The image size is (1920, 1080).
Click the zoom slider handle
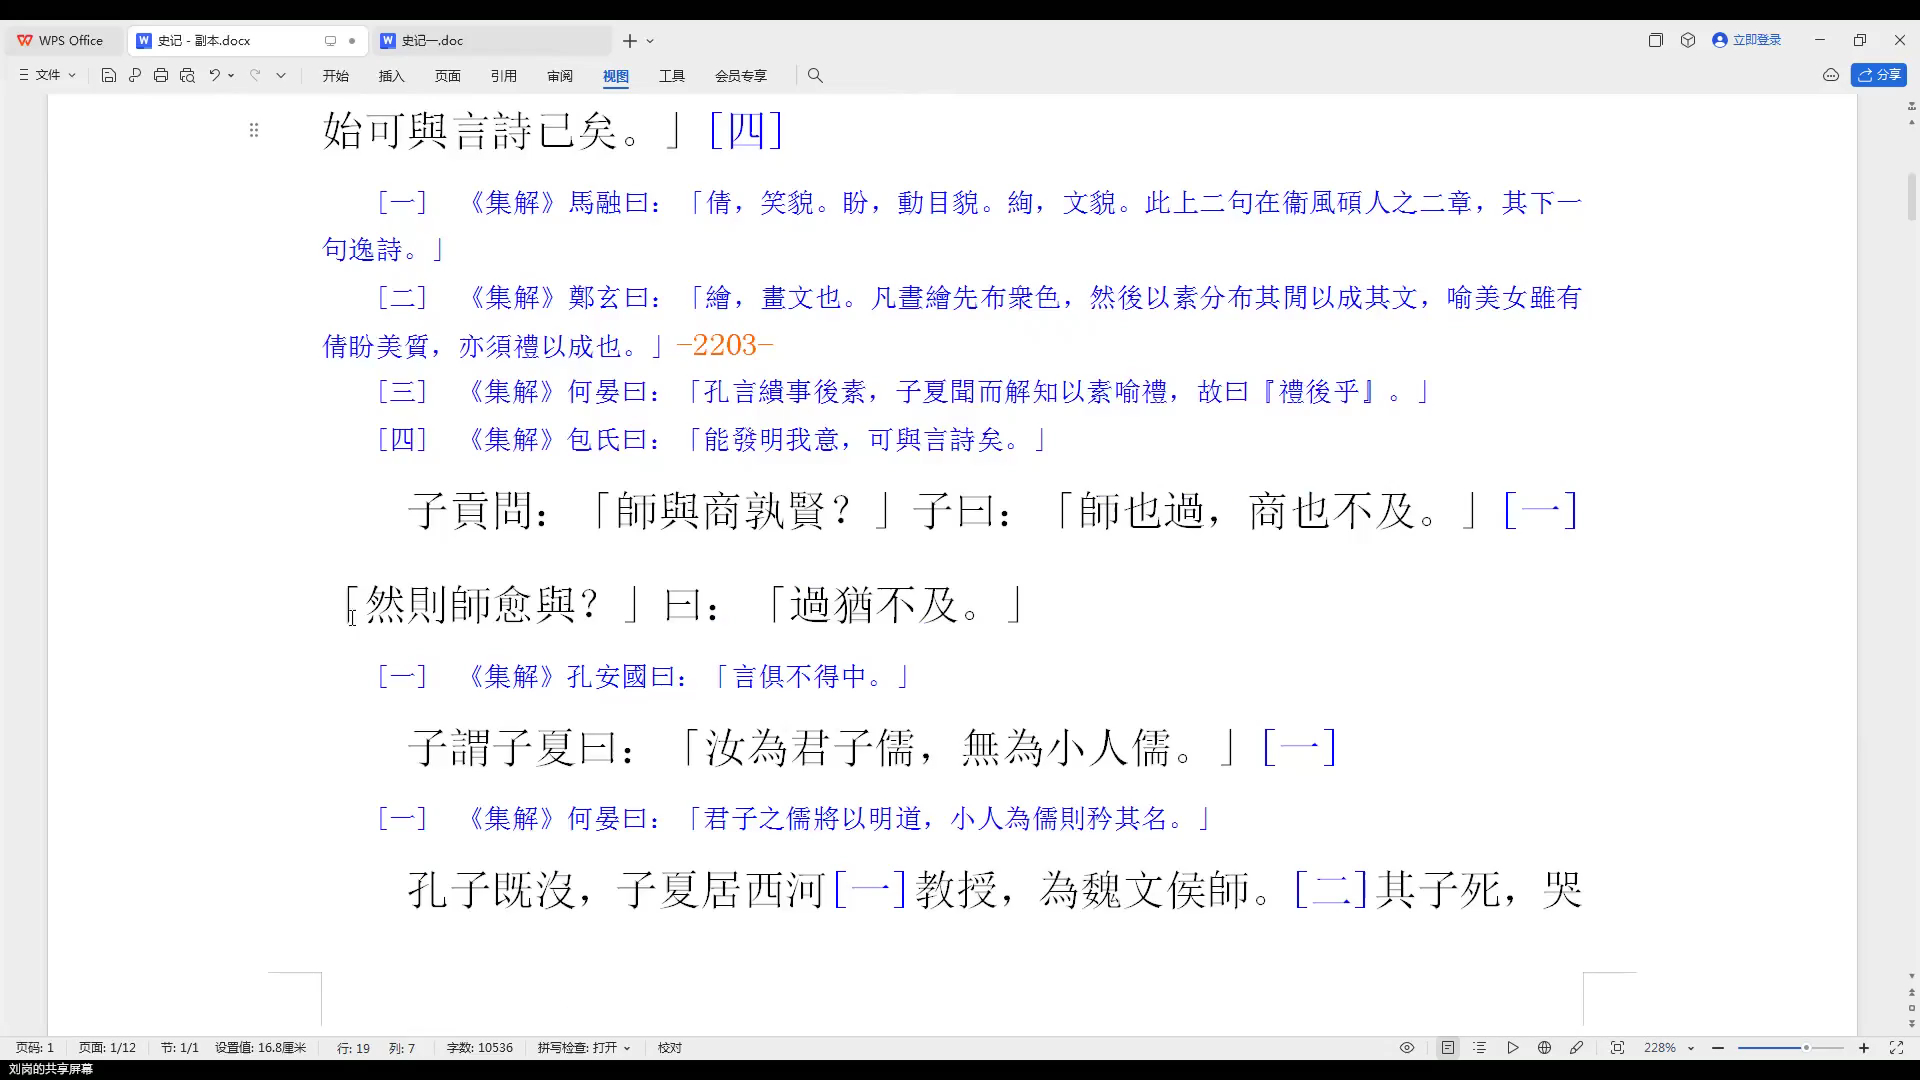click(1806, 1048)
